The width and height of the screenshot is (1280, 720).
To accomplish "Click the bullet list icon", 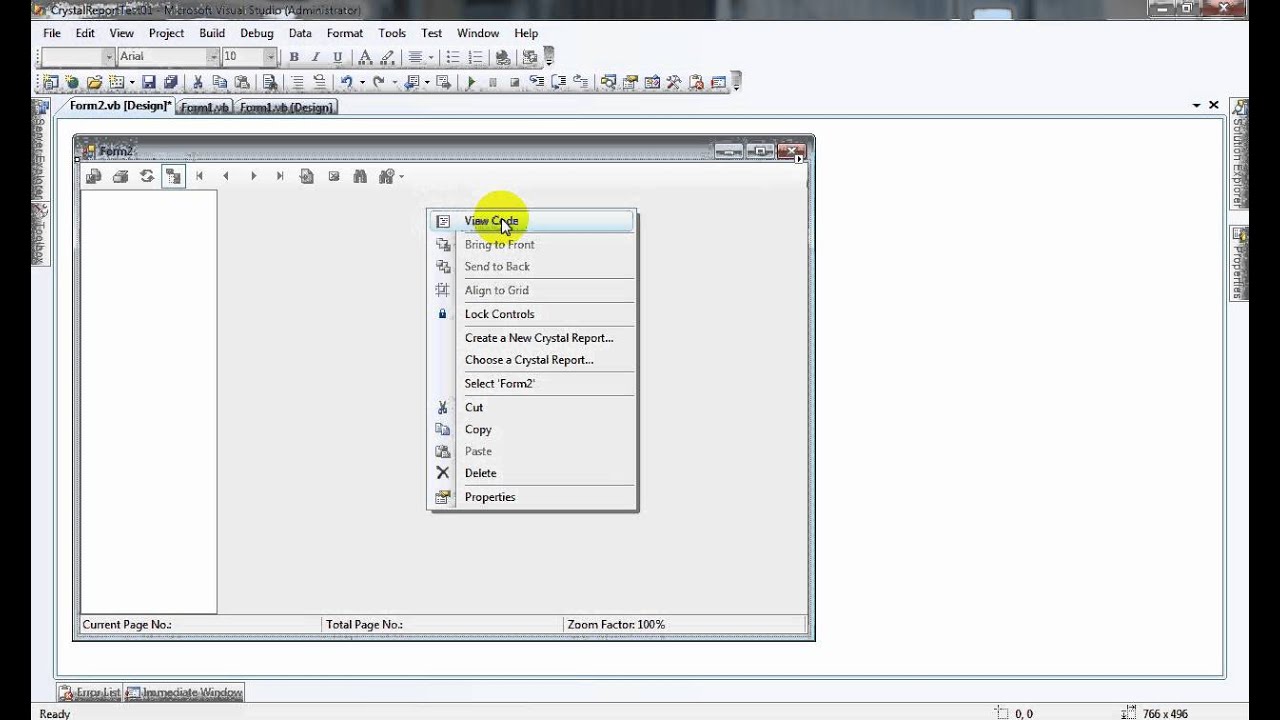I will pos(453,57).
